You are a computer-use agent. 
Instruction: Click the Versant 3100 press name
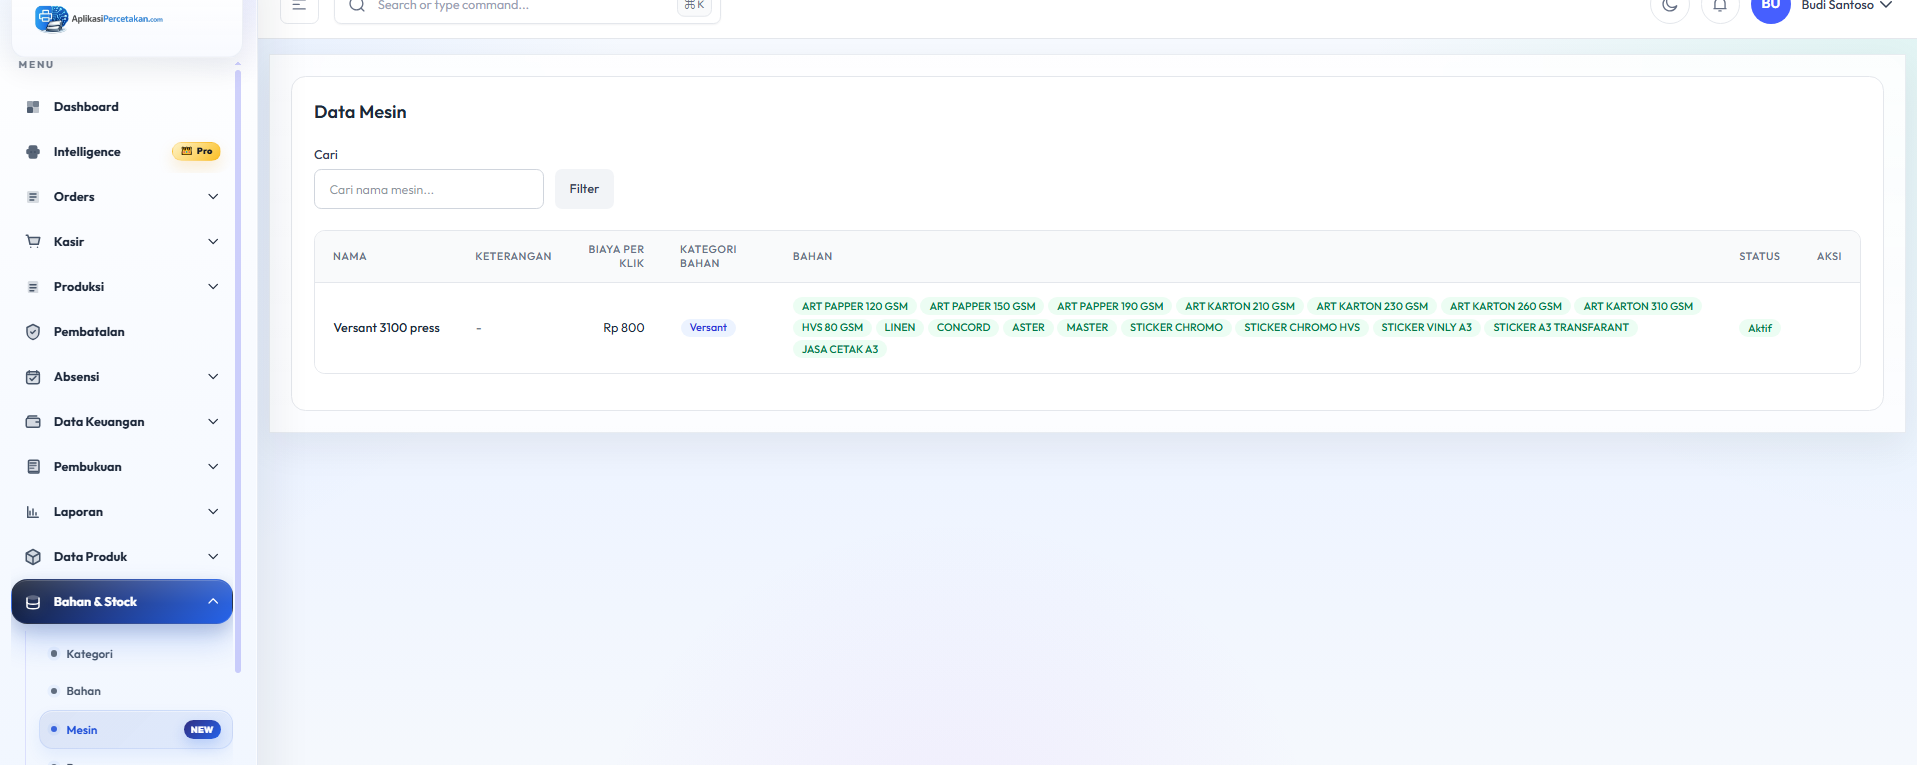(387, 328)
